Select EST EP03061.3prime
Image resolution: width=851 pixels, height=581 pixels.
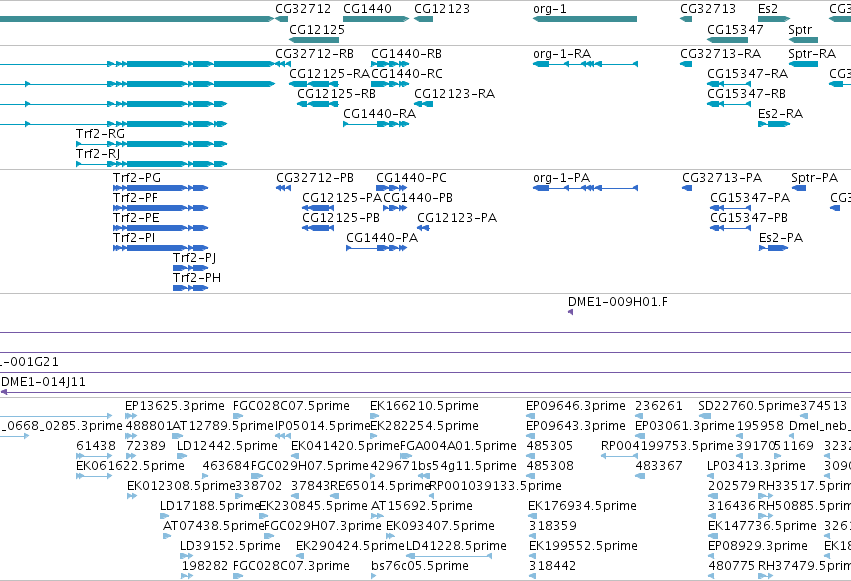685,426
